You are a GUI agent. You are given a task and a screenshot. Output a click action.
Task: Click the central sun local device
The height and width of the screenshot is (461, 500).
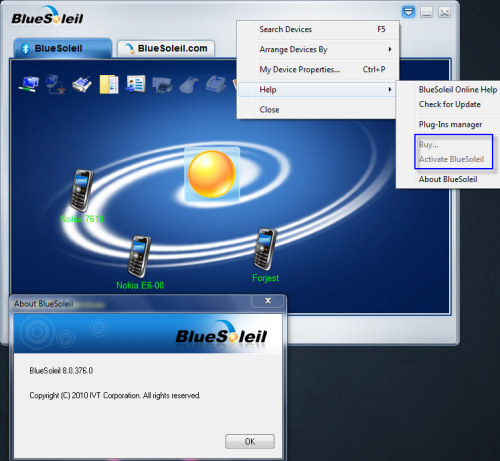click(x=212, y=174)
